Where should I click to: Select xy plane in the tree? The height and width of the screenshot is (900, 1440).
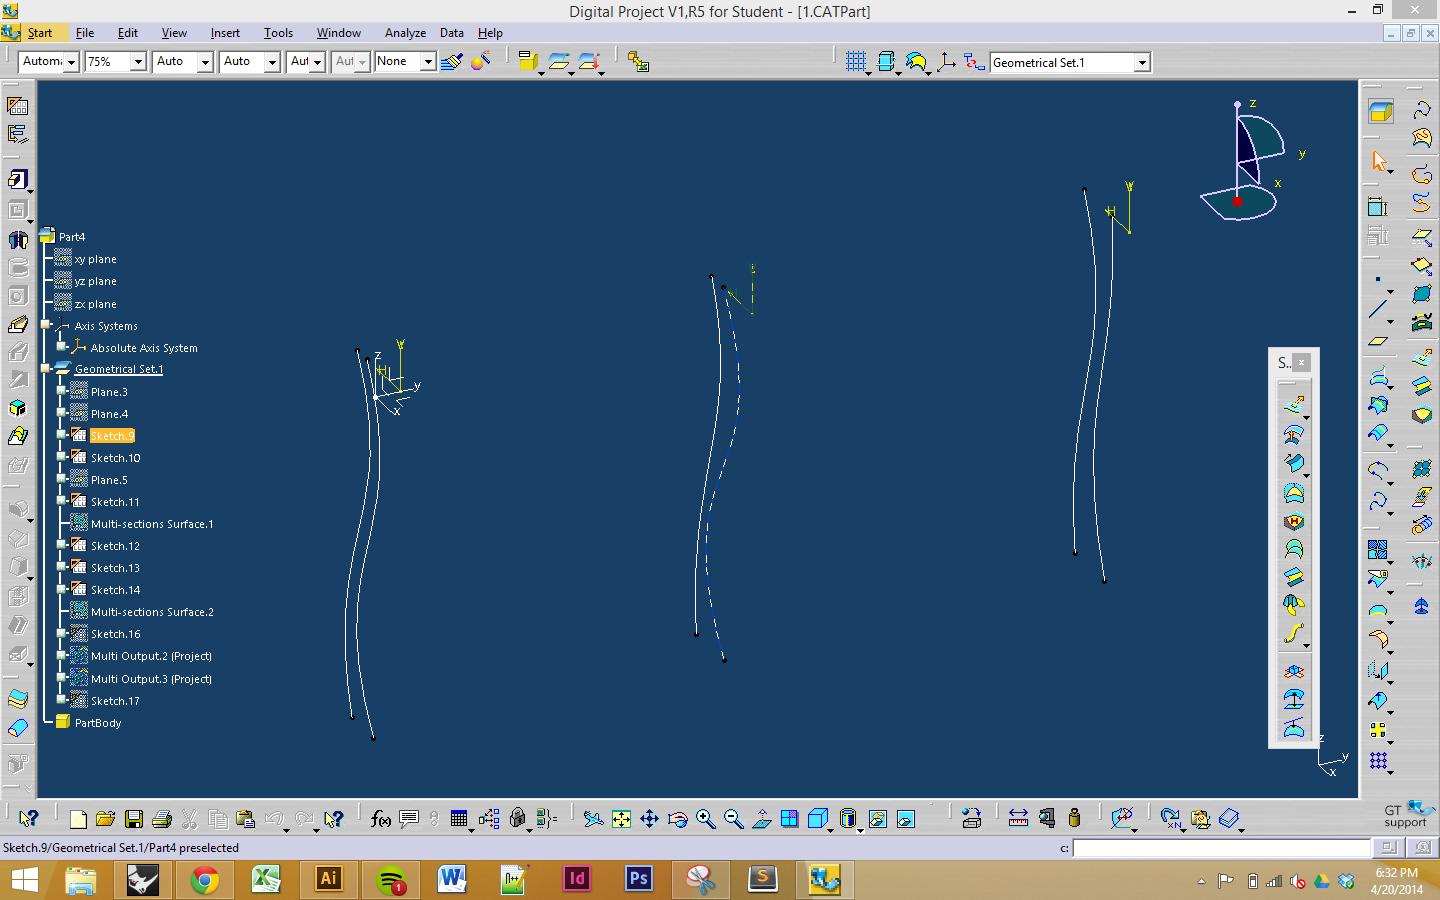click(95, 259)
